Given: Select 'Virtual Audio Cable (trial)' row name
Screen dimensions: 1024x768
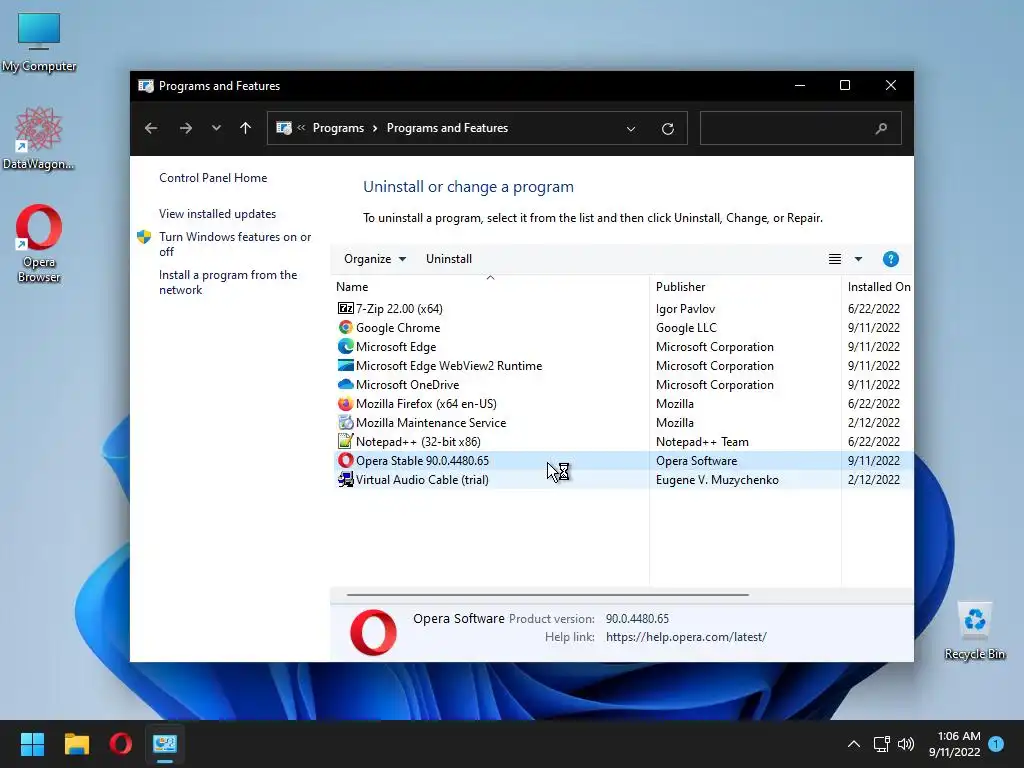Looking at the screenshot, I should 422,479.
